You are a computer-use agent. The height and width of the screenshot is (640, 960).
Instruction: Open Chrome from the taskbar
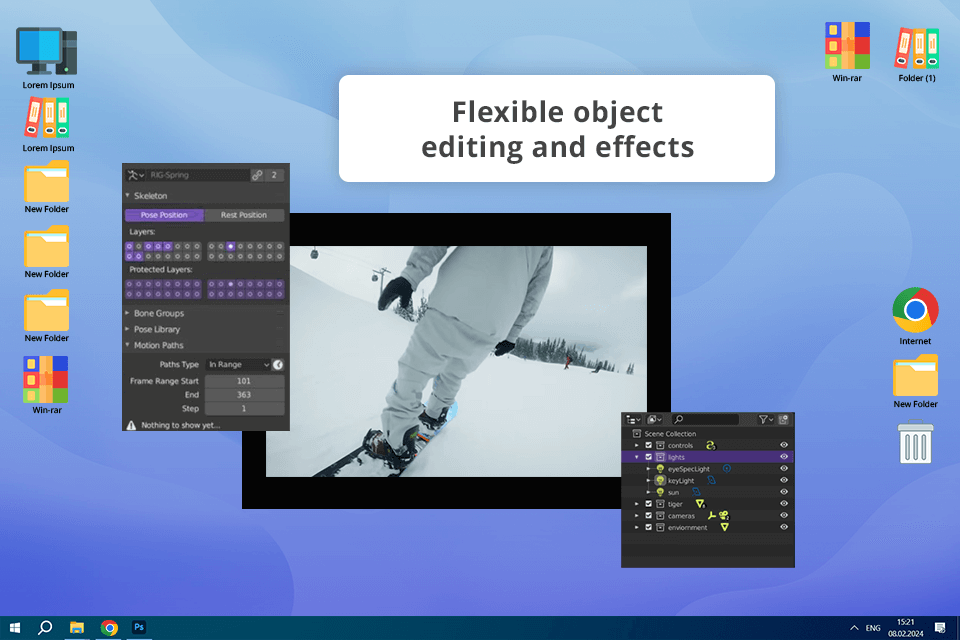click(109, 627)
